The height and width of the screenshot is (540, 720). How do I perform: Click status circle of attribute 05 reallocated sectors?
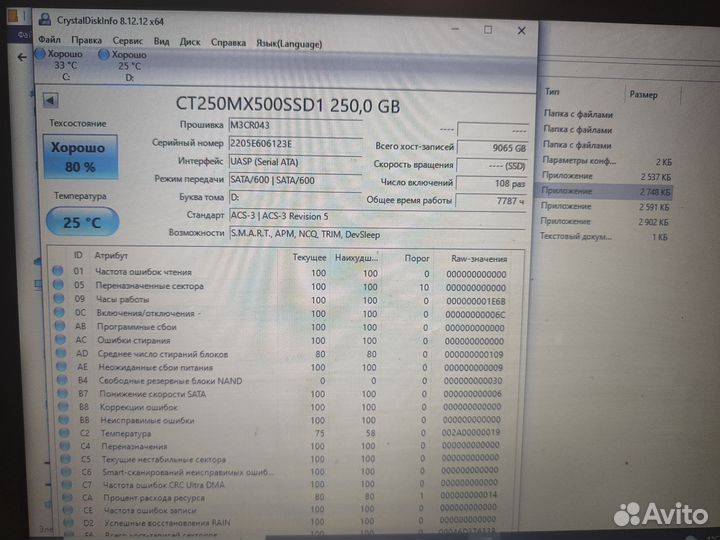pyautogui.click(x=58, y=285)
